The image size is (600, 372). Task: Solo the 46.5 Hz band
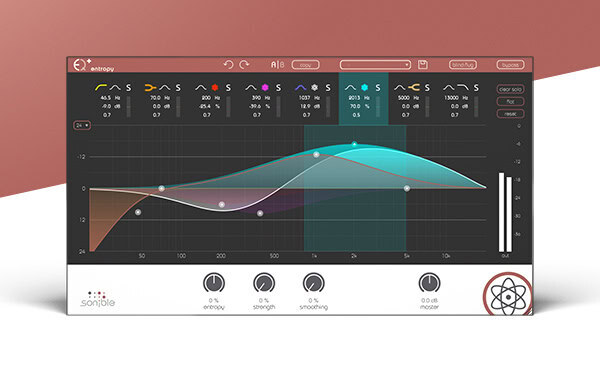pyautogui.click(x=129, y=88)
